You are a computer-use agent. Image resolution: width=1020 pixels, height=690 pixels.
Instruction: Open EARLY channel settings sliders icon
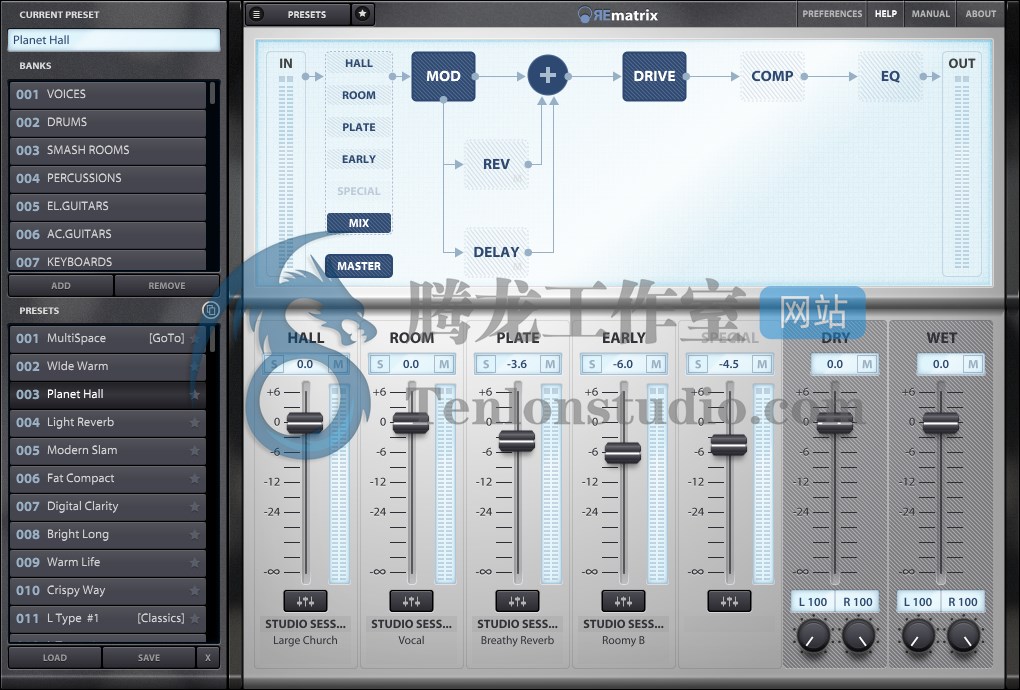pyautogui.click(x=623, y=602)
